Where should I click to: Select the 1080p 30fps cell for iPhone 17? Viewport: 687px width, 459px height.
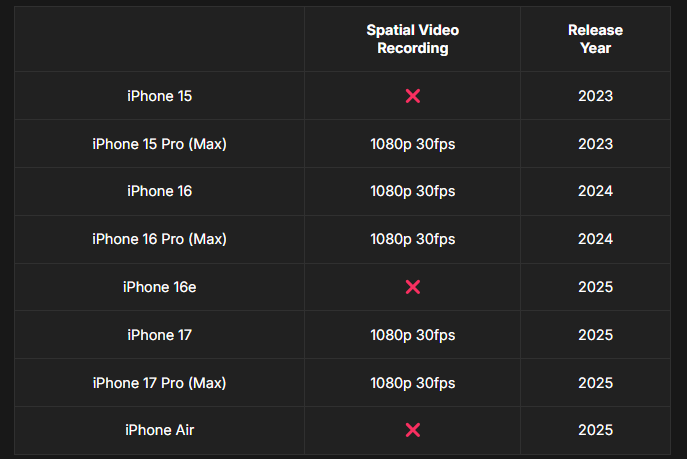point(412,335)
